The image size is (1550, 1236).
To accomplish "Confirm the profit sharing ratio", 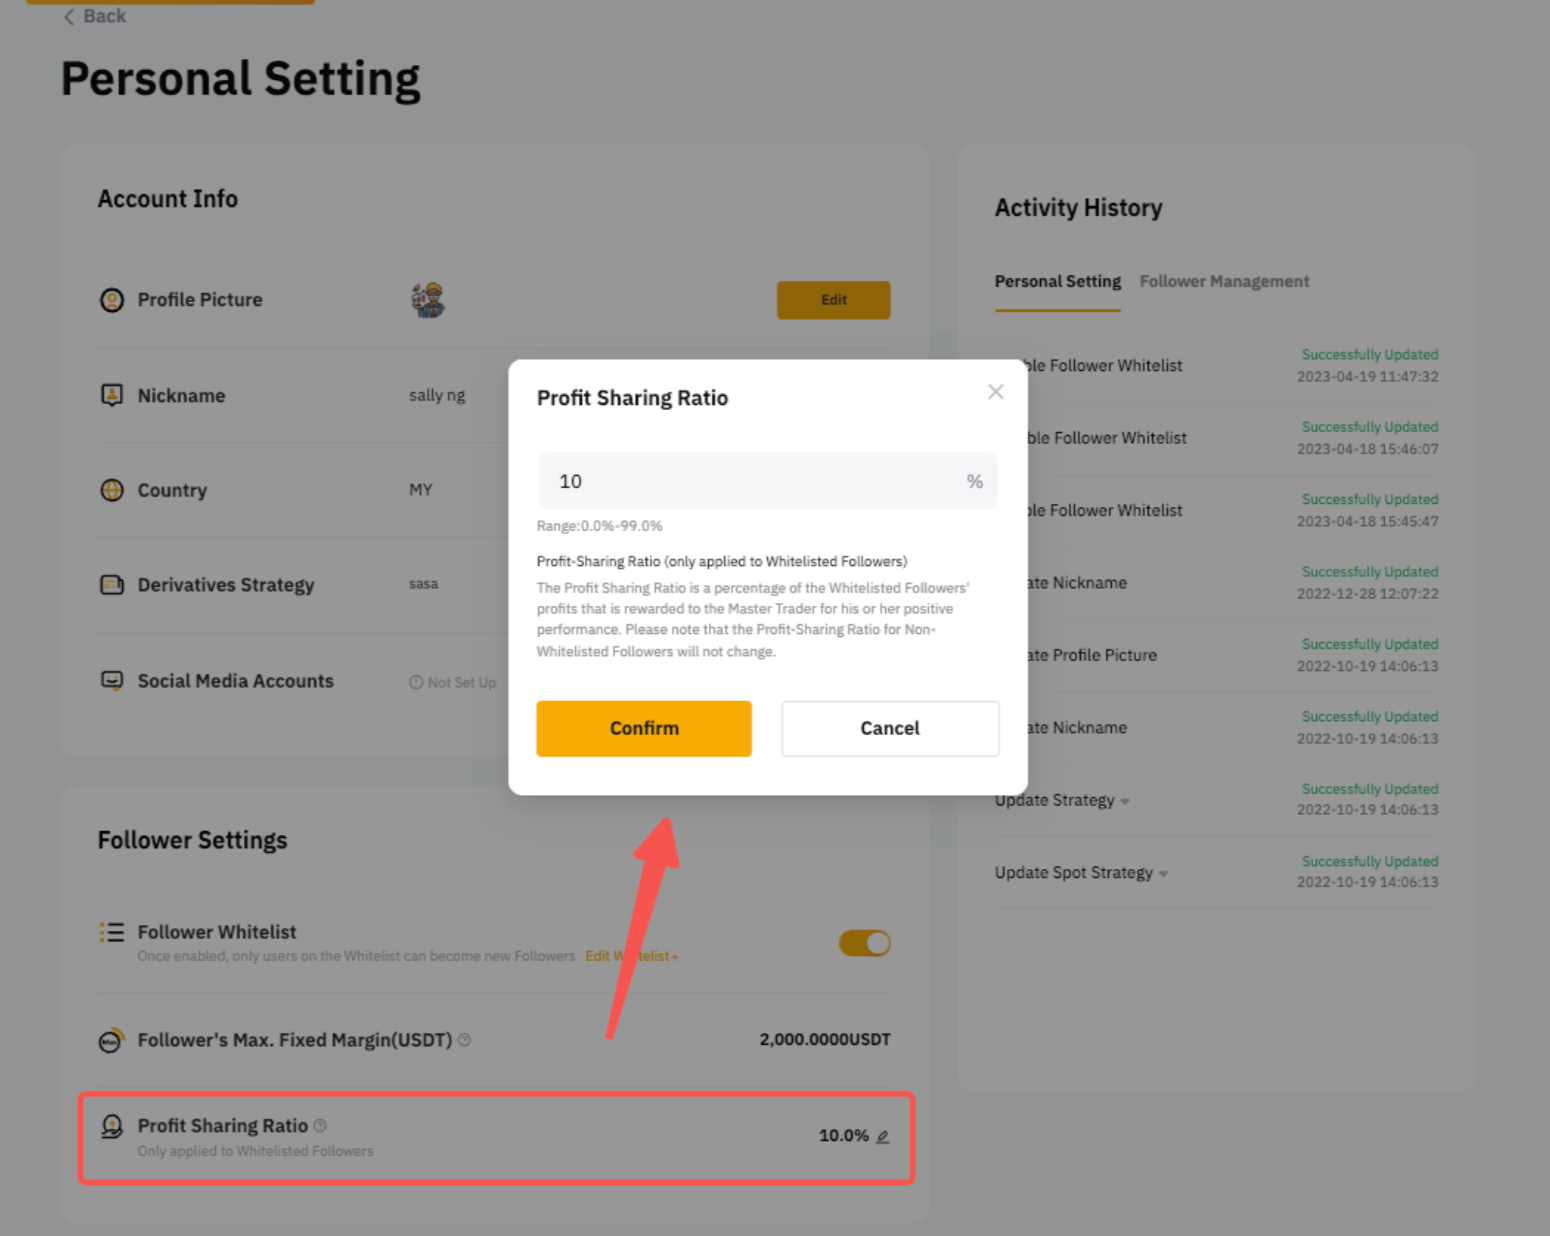I will [643, 728].
